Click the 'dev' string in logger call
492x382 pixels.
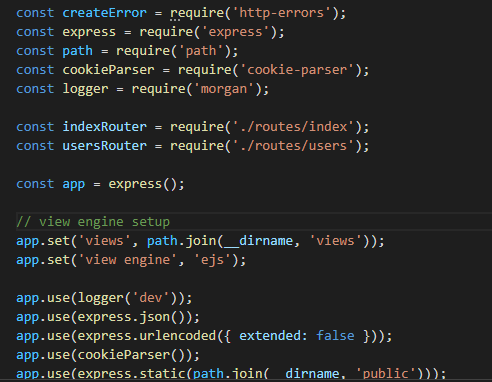point(151,298)
